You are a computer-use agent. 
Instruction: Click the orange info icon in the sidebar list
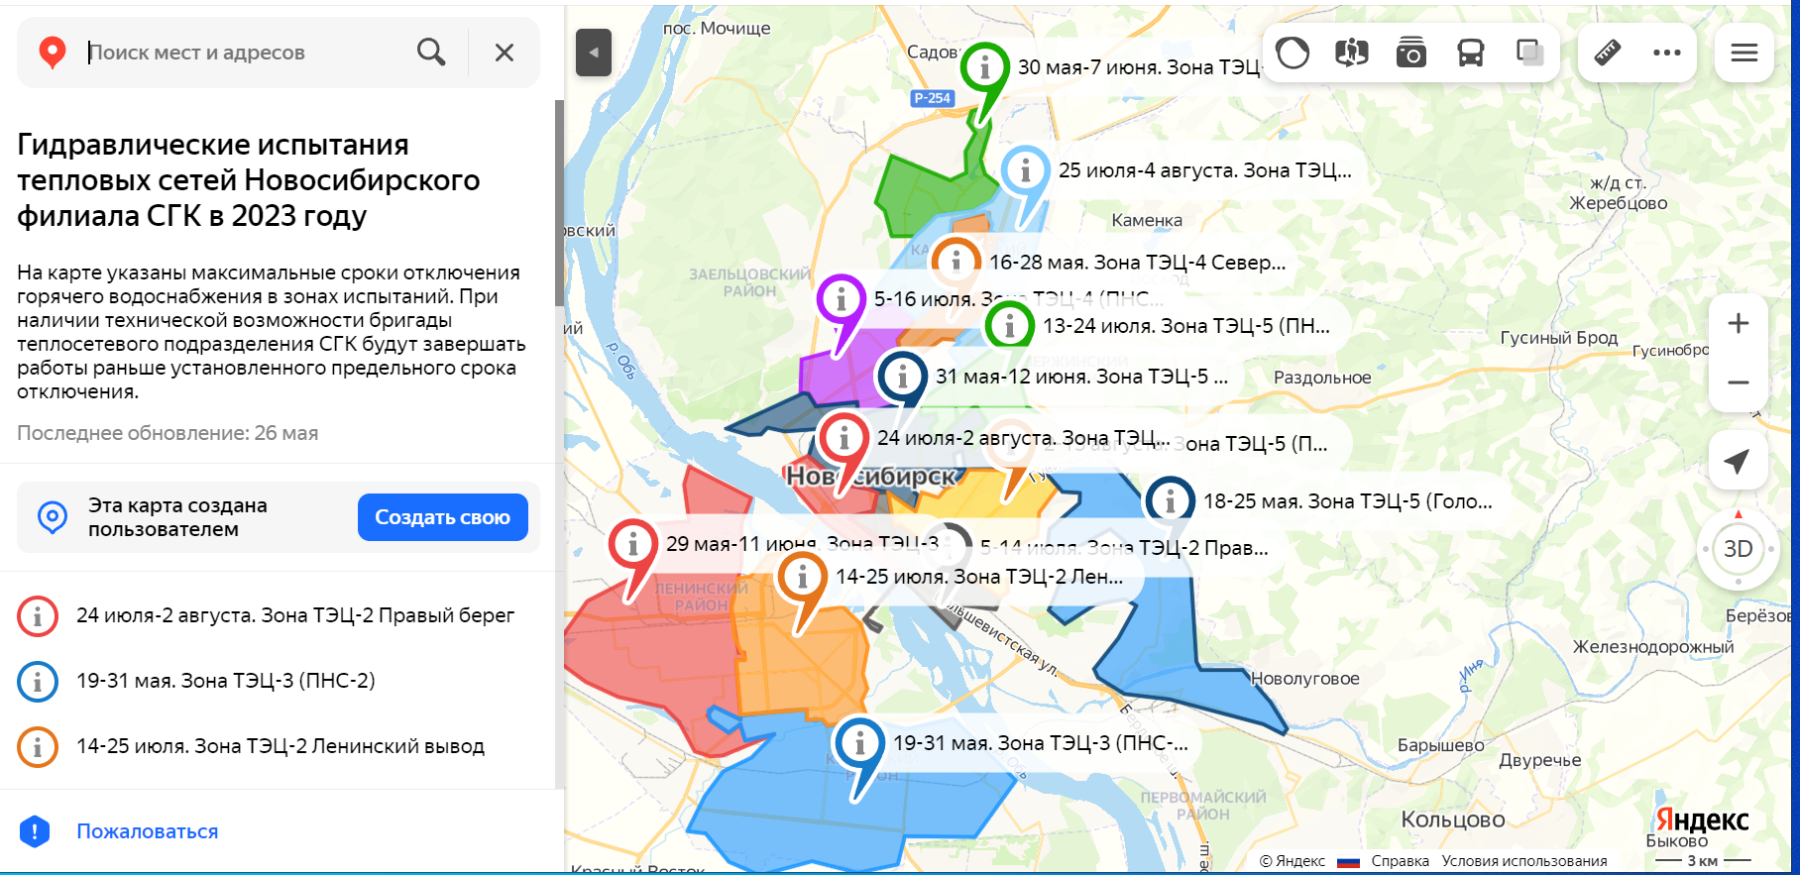click(x=37, y=747)
